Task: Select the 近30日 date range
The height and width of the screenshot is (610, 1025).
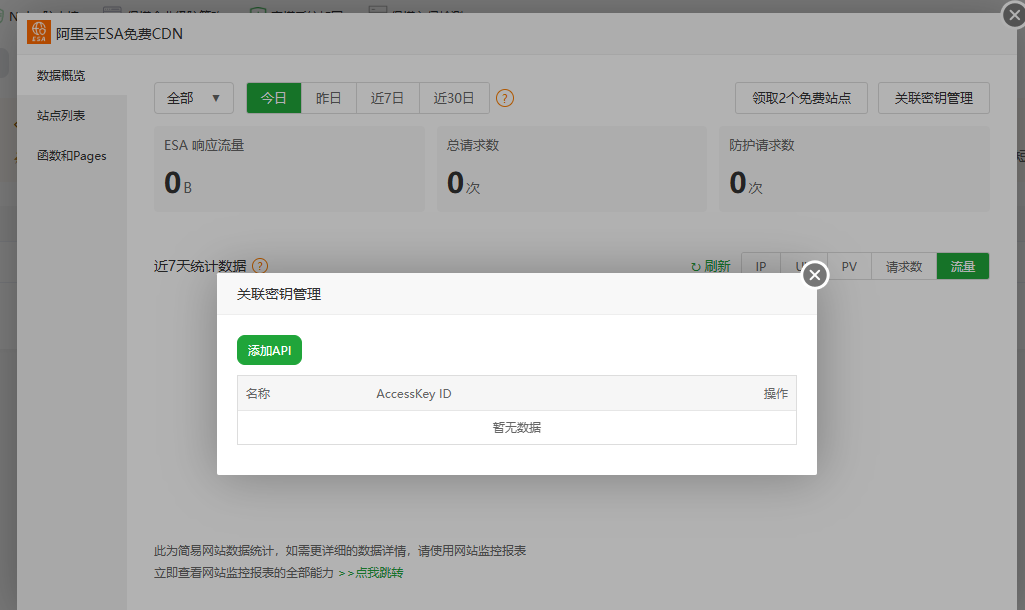Action: click(x=453, y=98)
